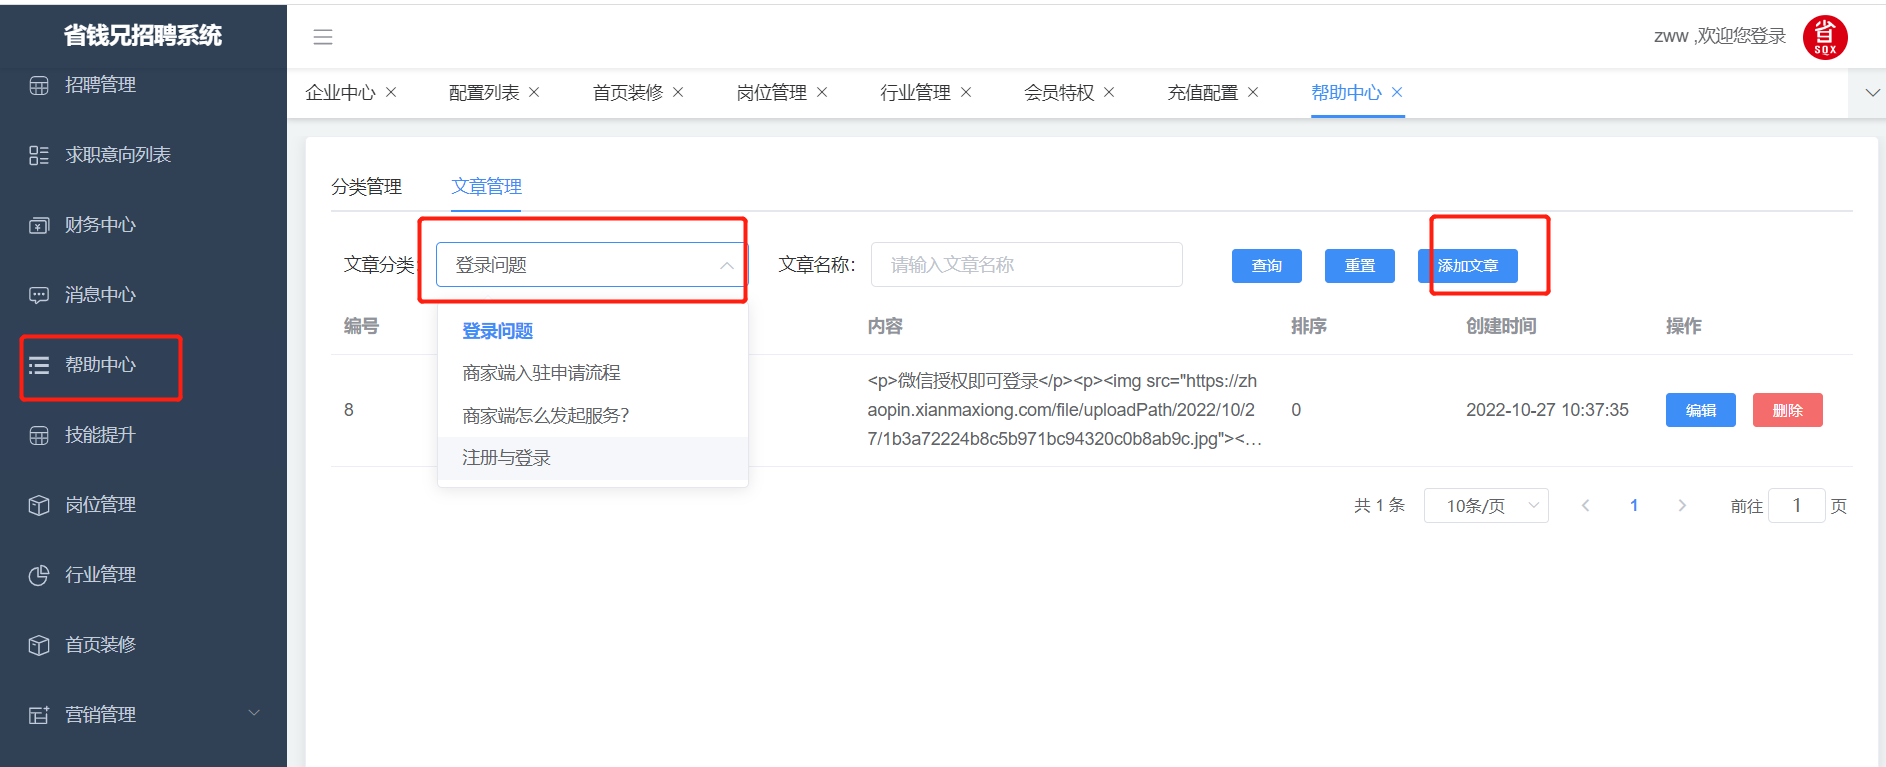Close the 会员特权 tab
The image size is (1886, 767).
[1109, 92]
